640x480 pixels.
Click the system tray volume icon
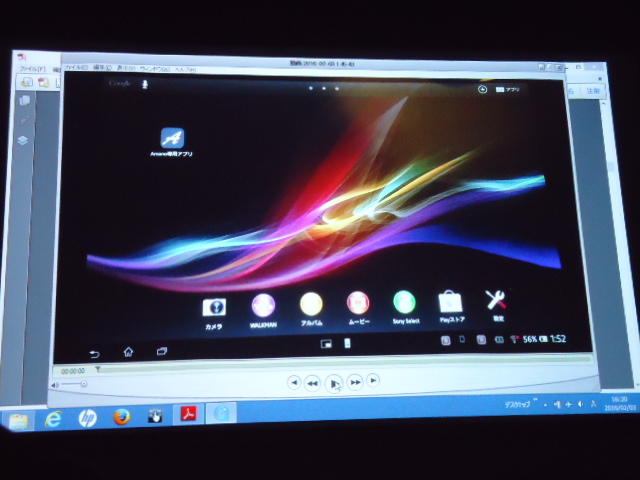coord(581,404)
